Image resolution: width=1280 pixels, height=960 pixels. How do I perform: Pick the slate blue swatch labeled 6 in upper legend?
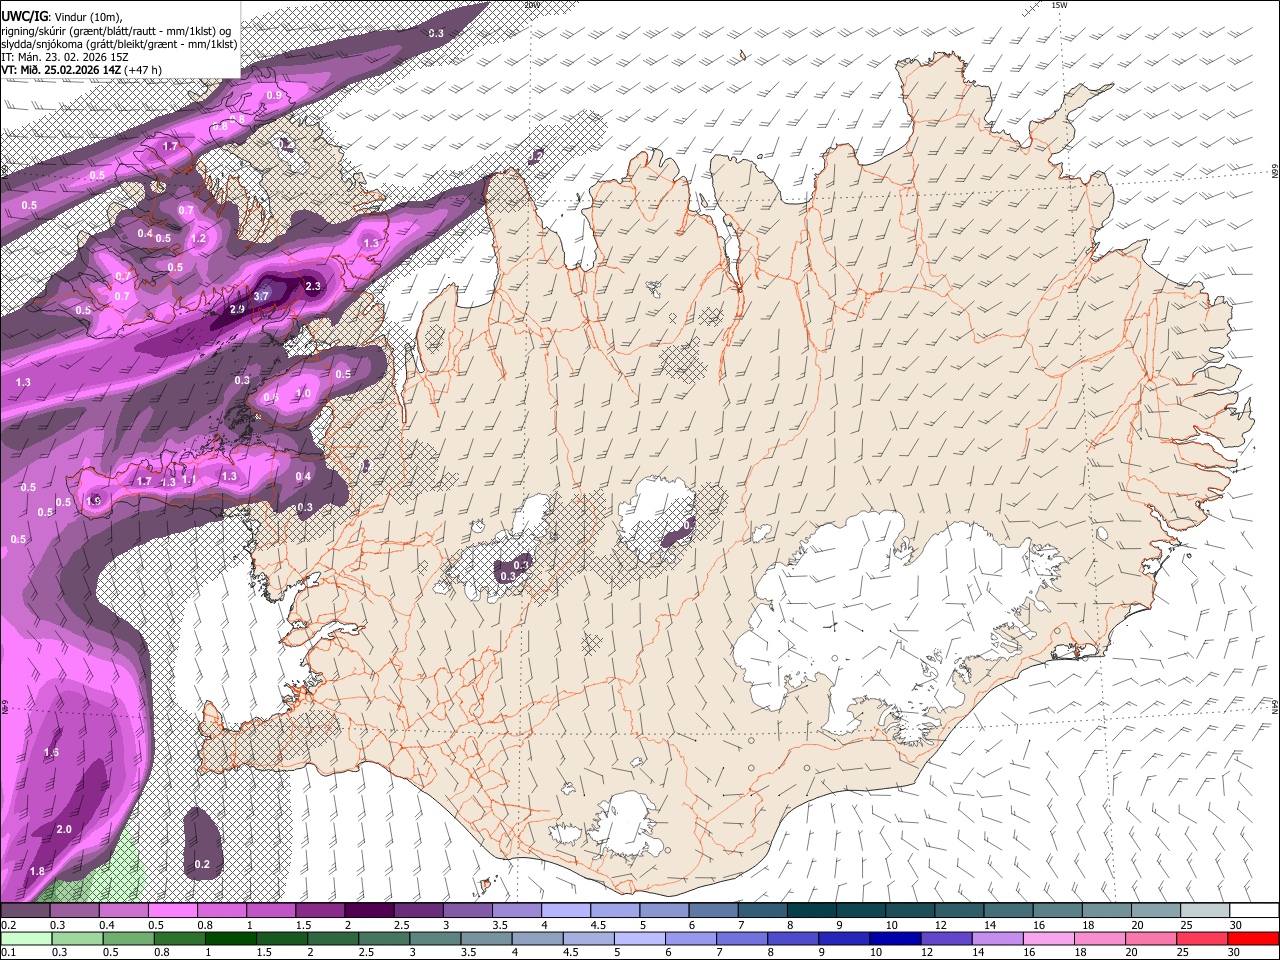(713, 911)
